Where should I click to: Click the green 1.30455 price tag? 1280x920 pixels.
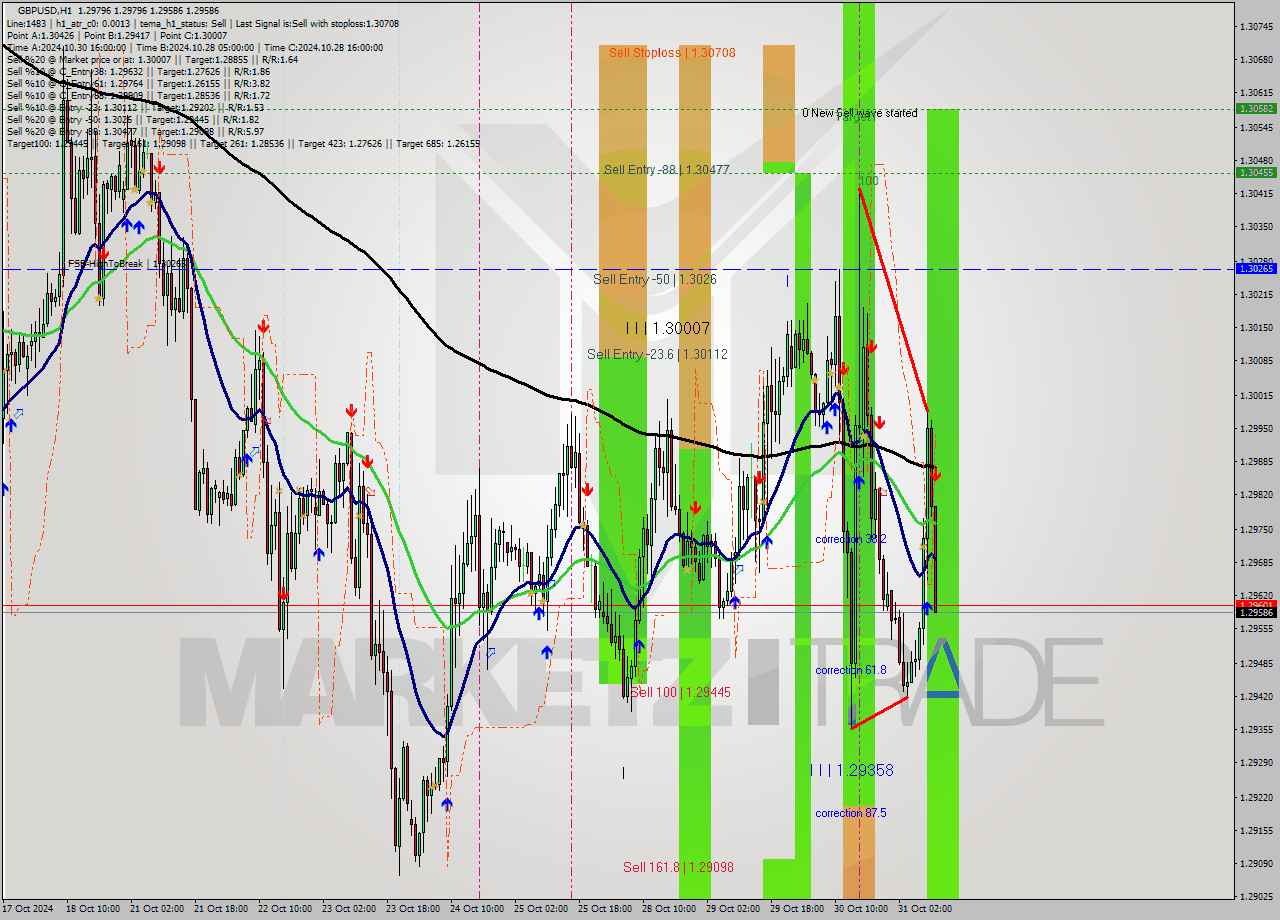click(1256, 172)
